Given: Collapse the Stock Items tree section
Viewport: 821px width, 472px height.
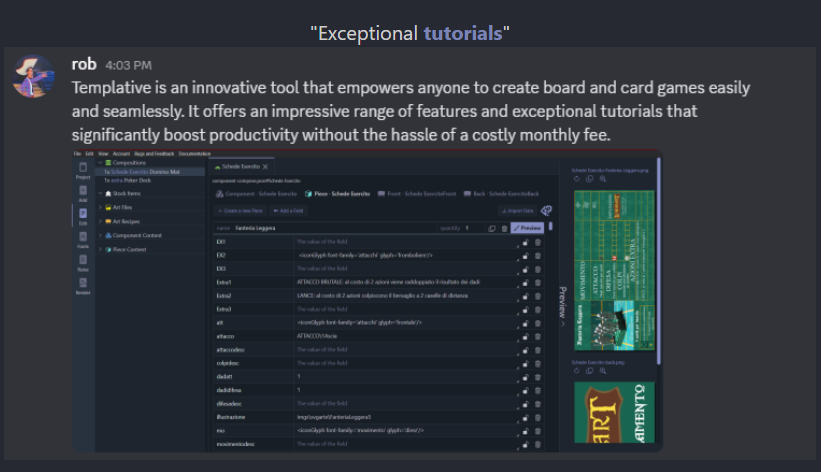Looking at the screenshot, I should click(x=101, y=193).
